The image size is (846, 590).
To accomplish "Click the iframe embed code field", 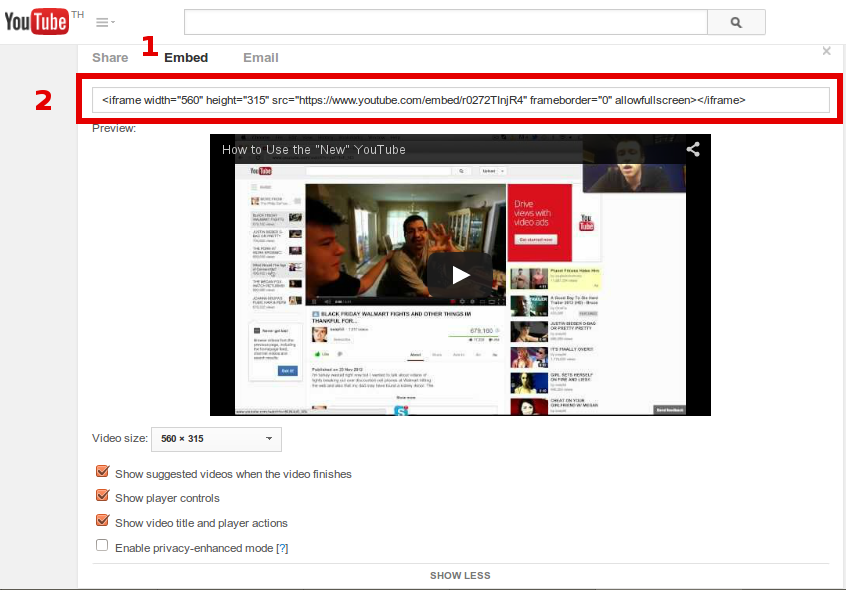I will point(460,100).
